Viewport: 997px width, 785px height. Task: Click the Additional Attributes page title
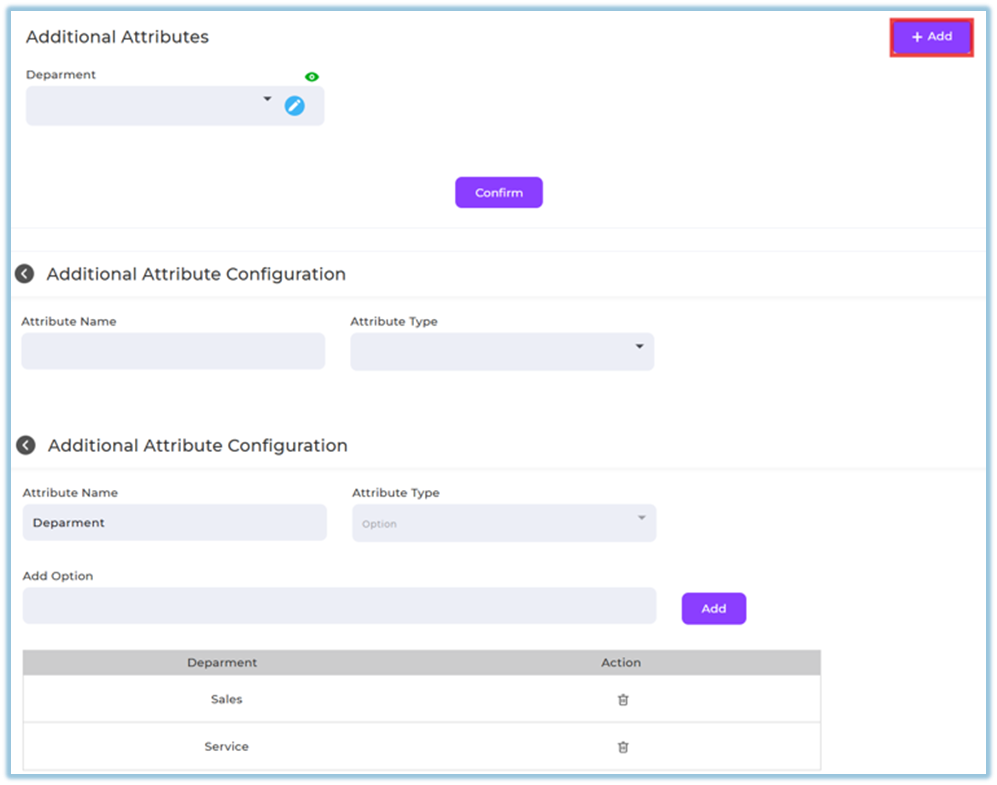click(x=117, y=37)
